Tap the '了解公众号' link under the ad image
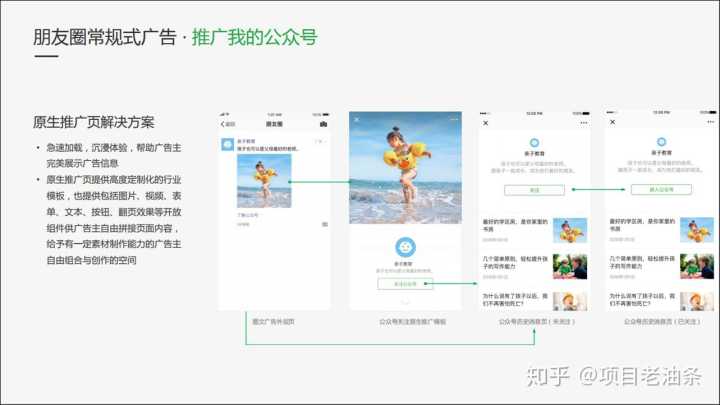Image resolution: width=720 pixels, height=405 pixels. (x=248, y=215)
